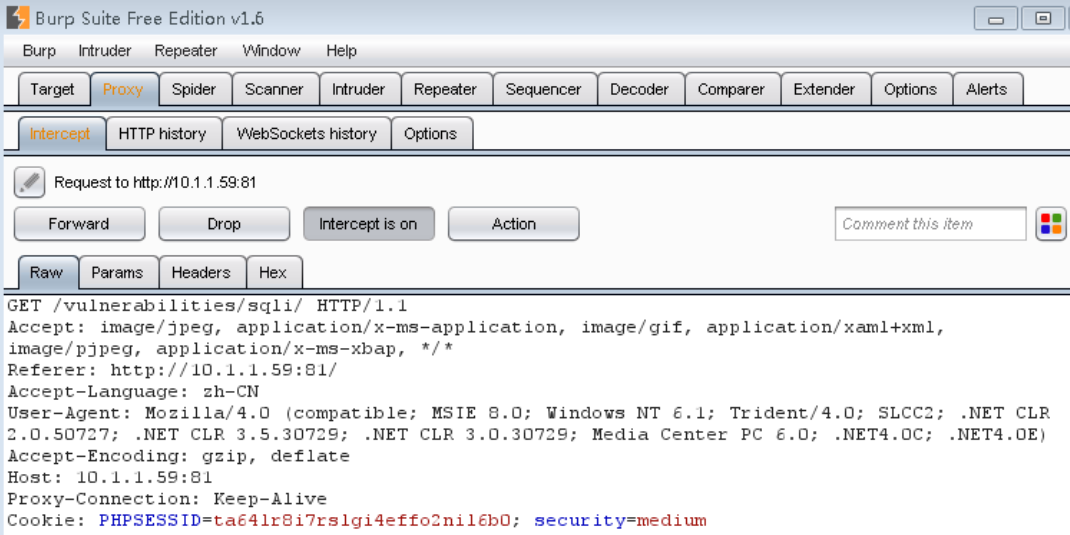Open the Repeater menu in menu bar
The height and width of the screenshot is (535, 1070).
click(x=186, y=50)
